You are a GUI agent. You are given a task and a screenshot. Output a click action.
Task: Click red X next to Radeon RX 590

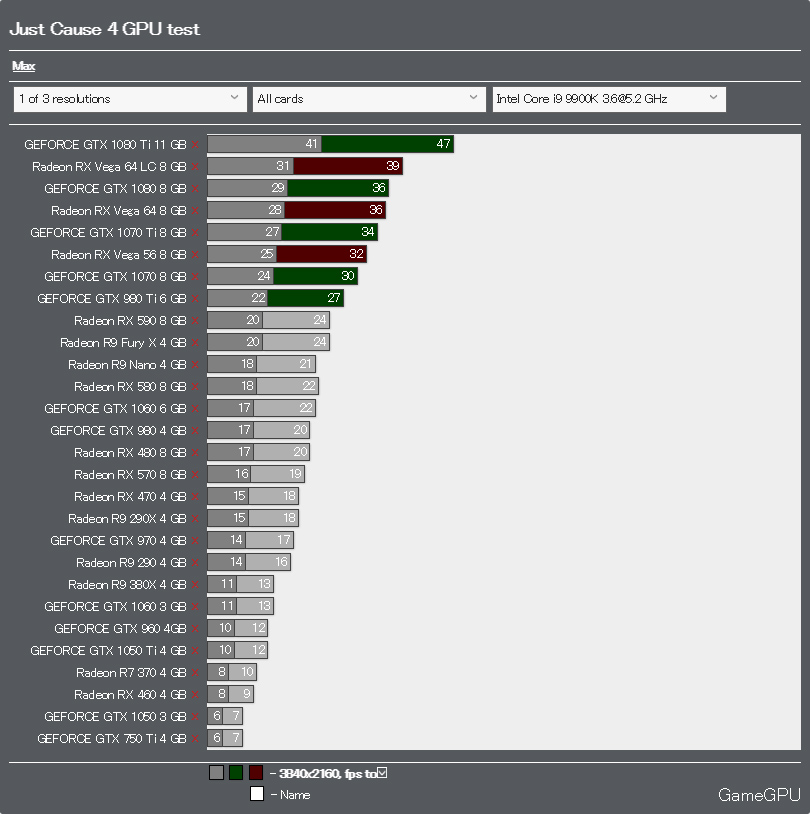(197, 321)
